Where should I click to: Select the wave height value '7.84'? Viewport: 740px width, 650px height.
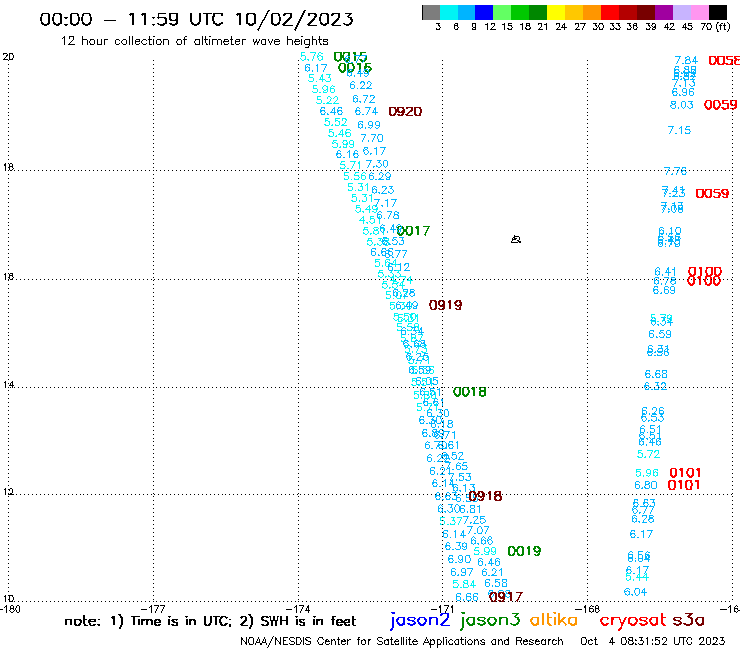click(x=686, y=60)
